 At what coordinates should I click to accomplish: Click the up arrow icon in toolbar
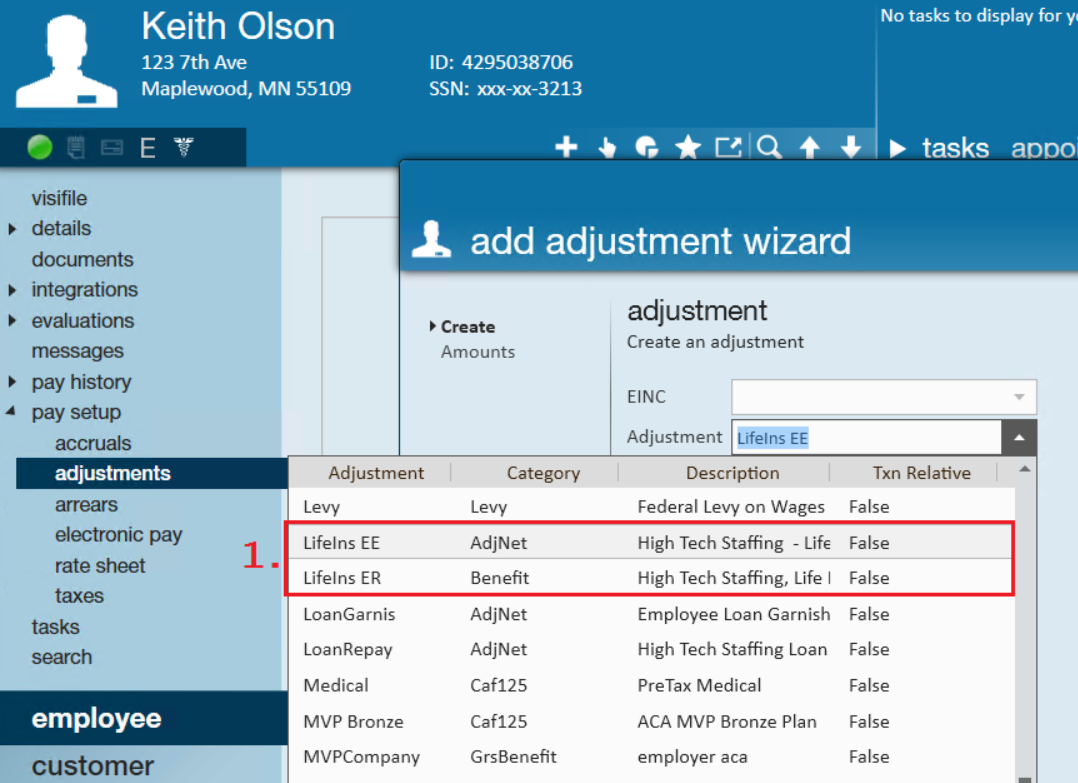[x=810, y=147]
